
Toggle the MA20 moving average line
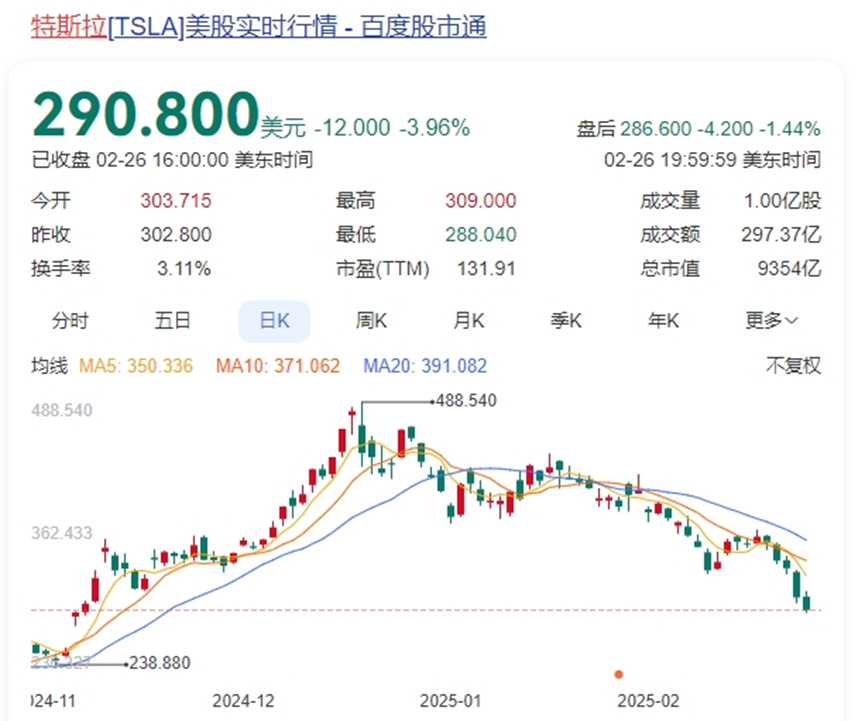coord(424,366)
